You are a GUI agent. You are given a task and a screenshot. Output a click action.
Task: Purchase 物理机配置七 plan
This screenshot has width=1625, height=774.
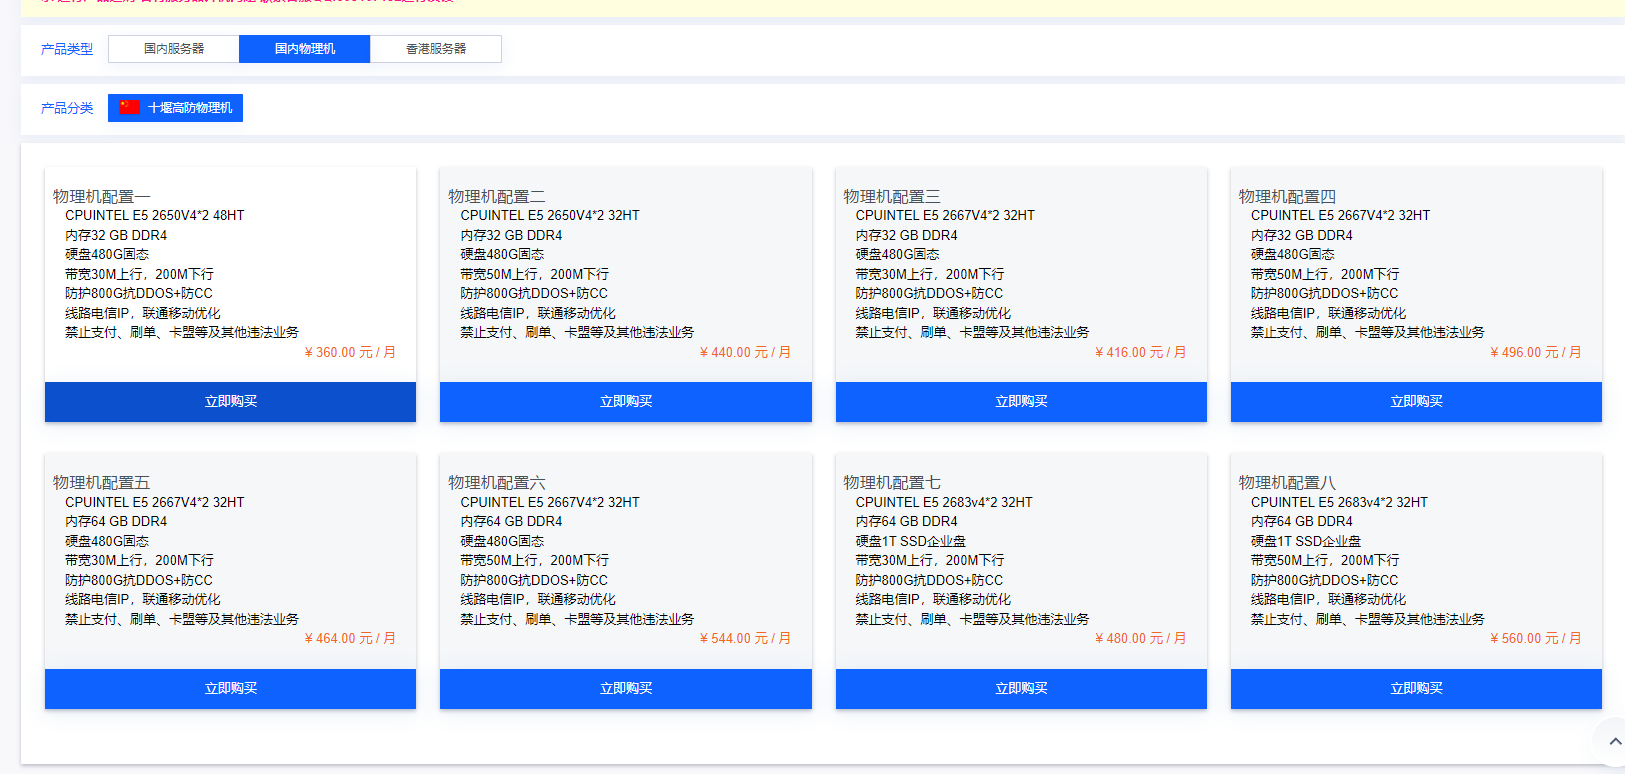(x=1021, y=689)
